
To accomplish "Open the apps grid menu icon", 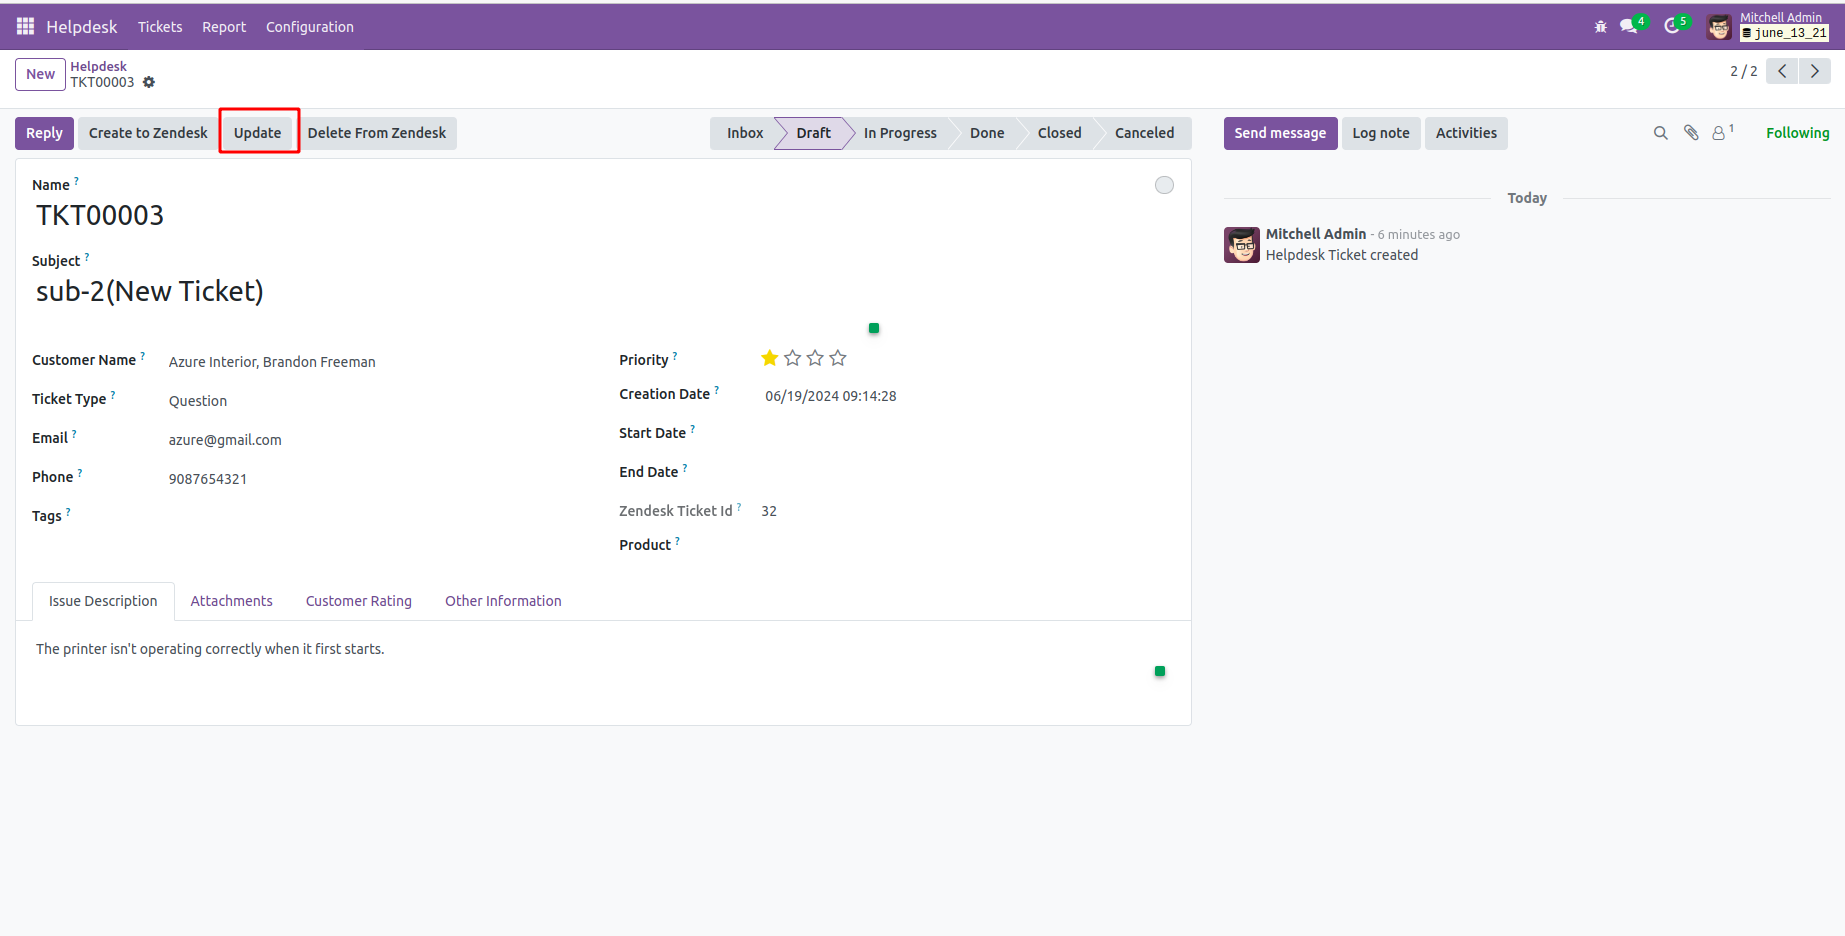I will 25,26.
